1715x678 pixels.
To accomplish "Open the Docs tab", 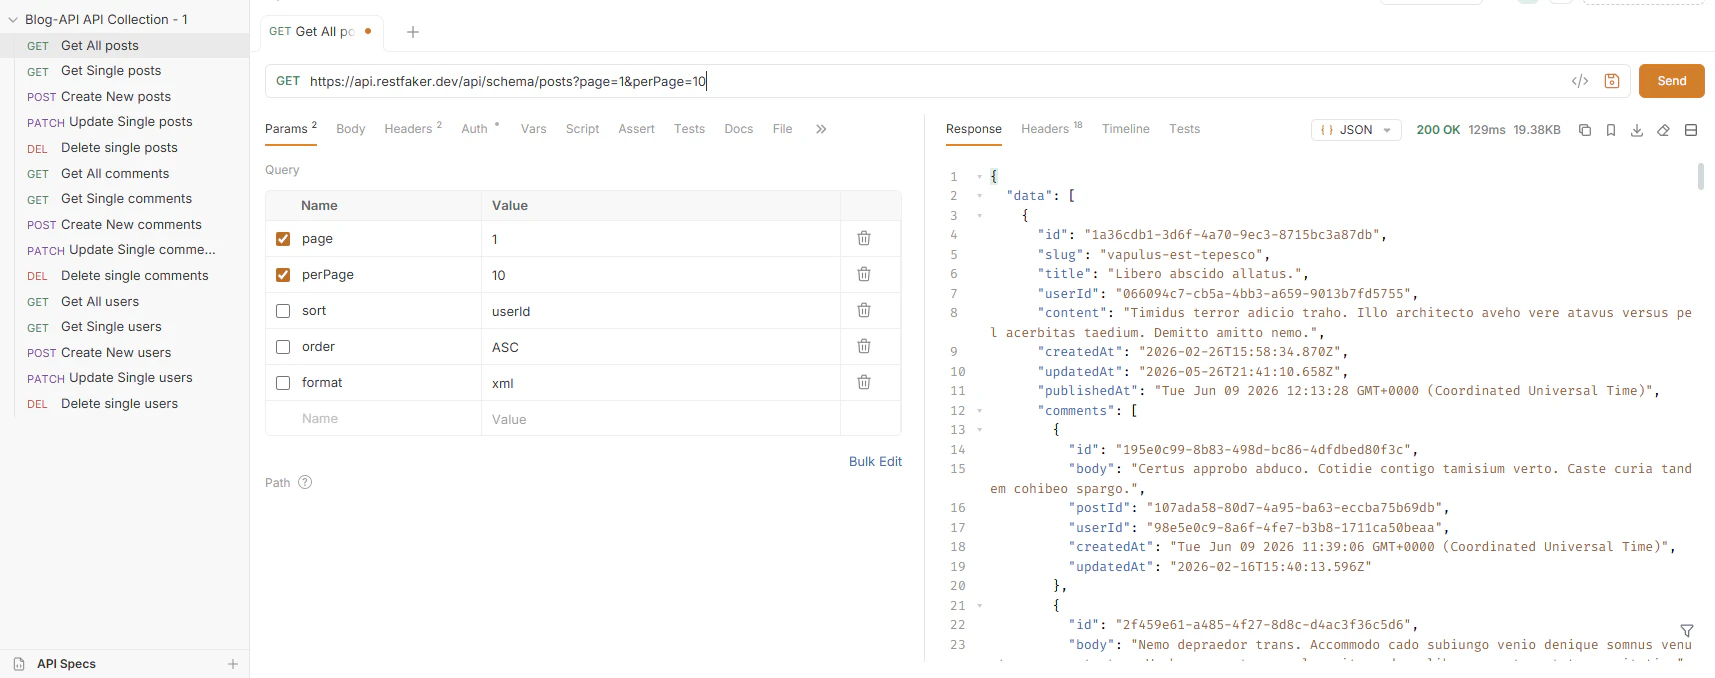I will pyautogui.click(x=738, y=129).
